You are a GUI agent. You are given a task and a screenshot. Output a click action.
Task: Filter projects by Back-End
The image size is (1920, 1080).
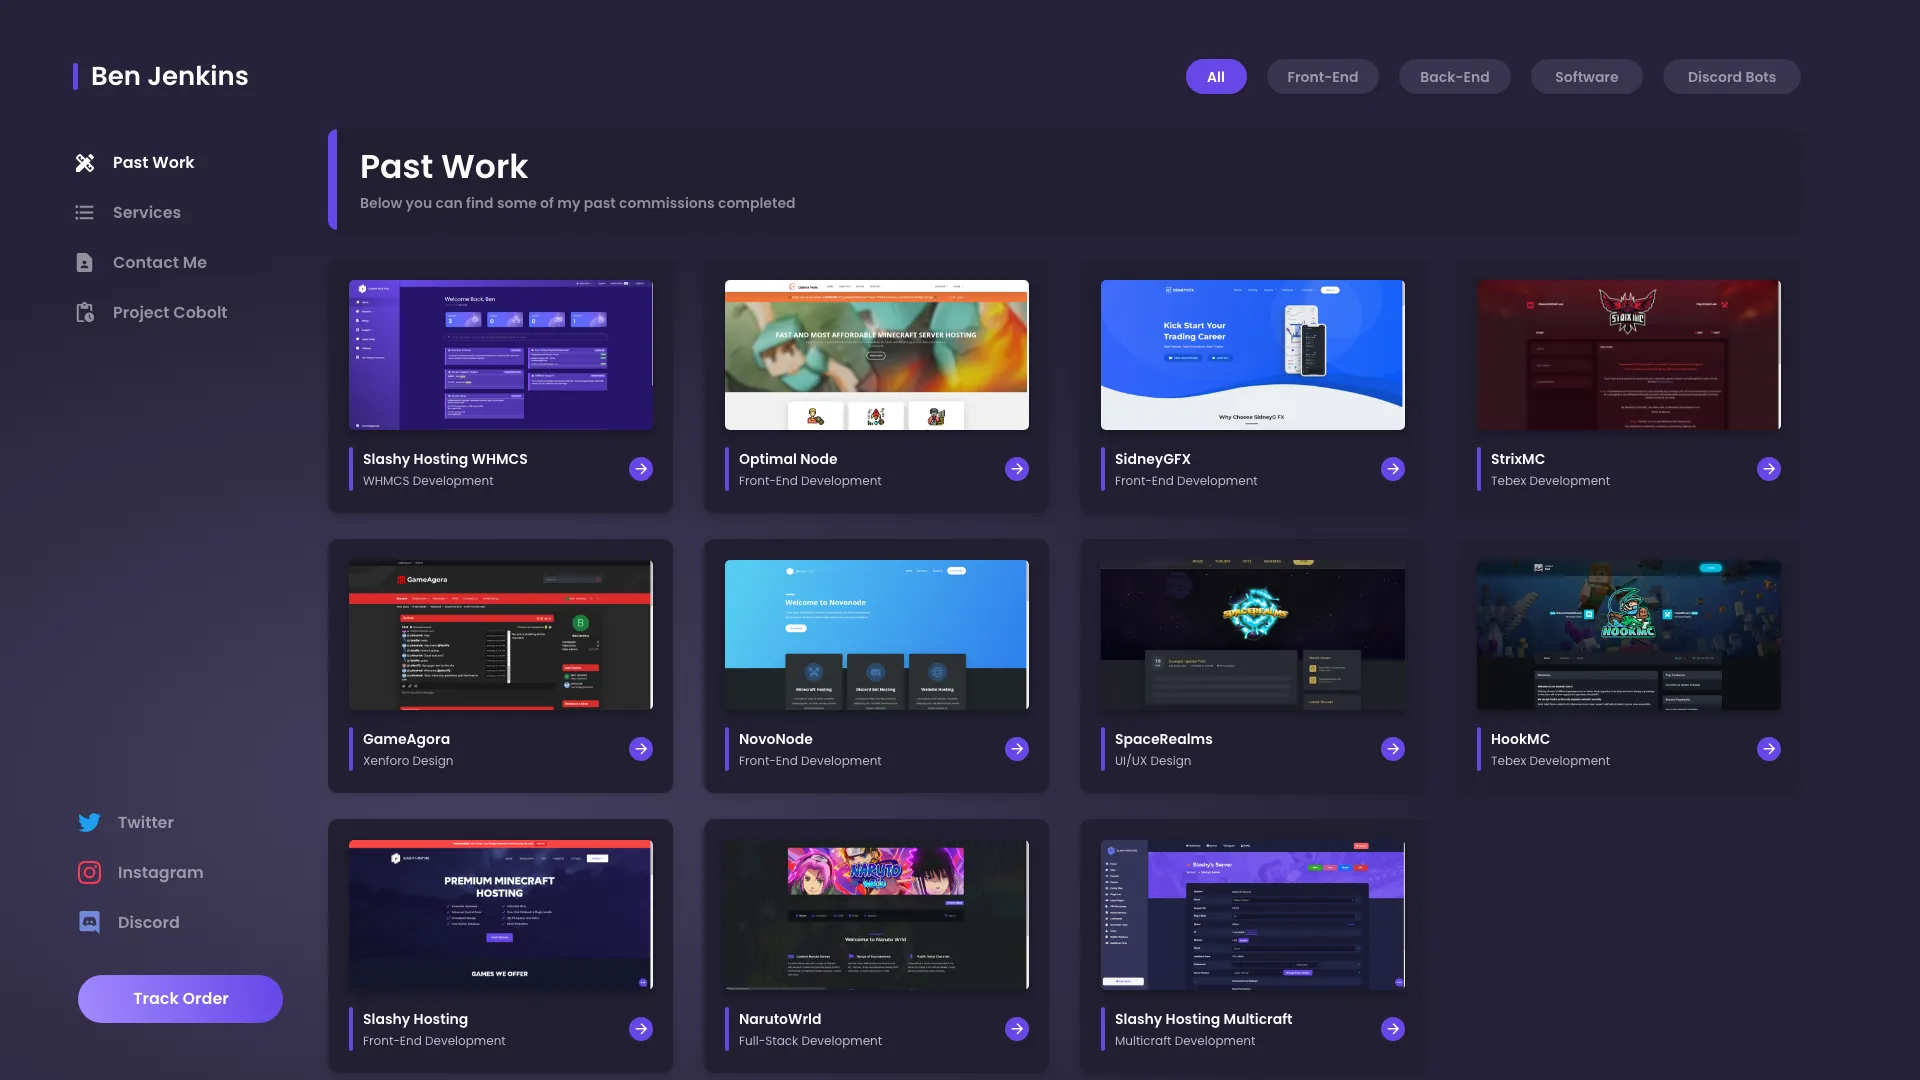(1455, 77)
